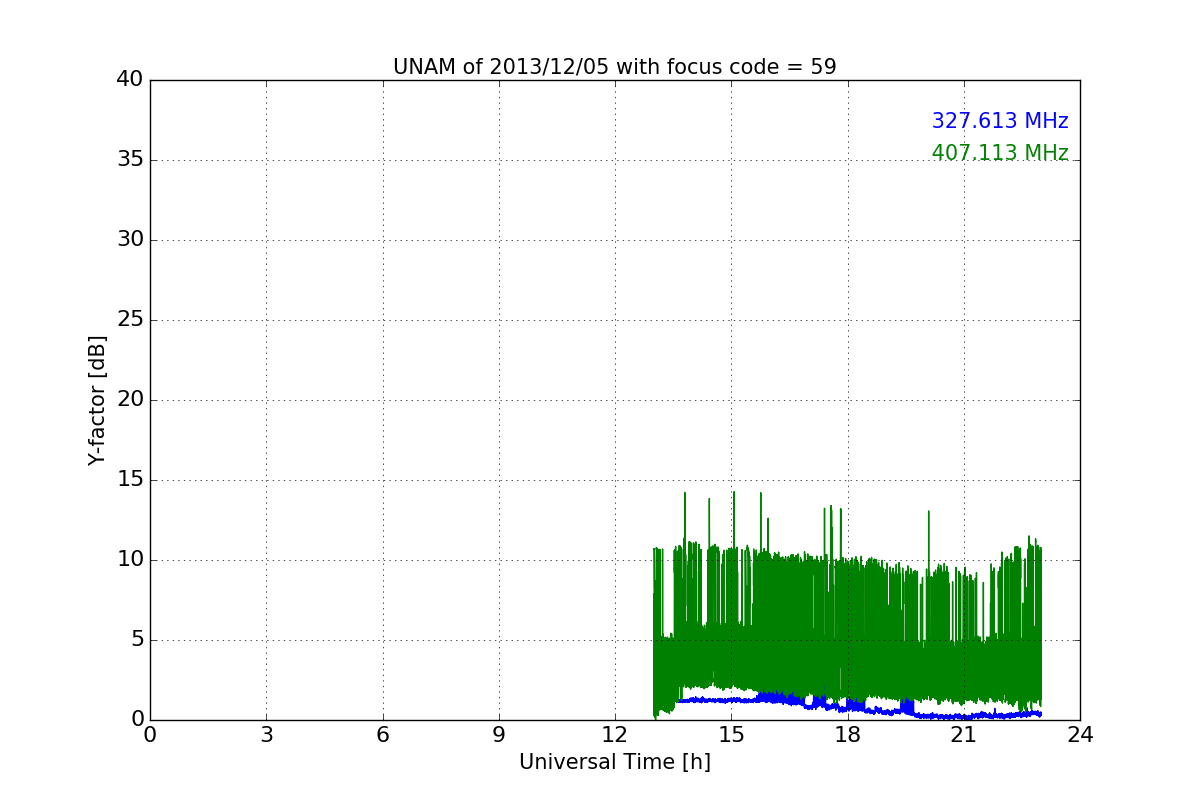Click x-axis tick label 24

[1080, 735]
